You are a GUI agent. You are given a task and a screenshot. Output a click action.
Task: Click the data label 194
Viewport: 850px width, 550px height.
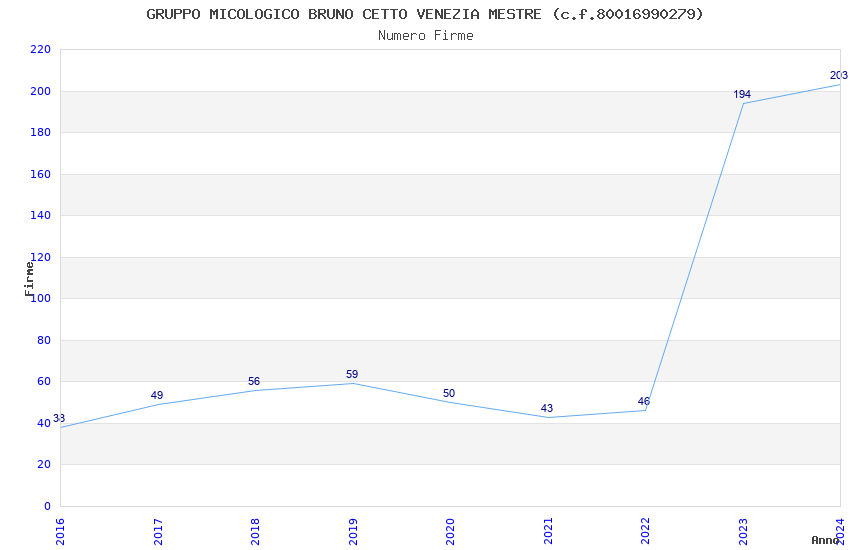coord(742,94)
